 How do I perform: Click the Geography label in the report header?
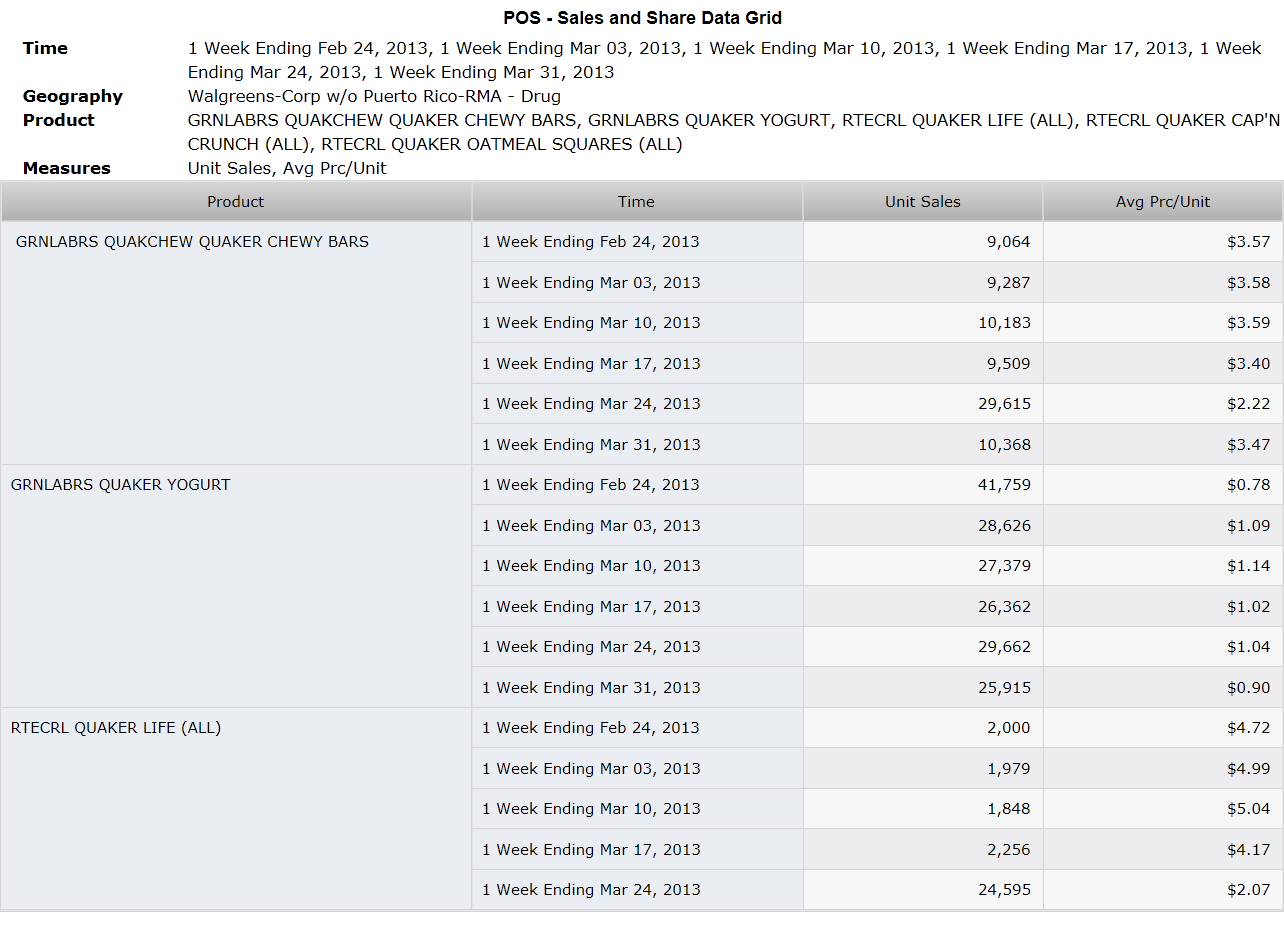click(73, 96)
